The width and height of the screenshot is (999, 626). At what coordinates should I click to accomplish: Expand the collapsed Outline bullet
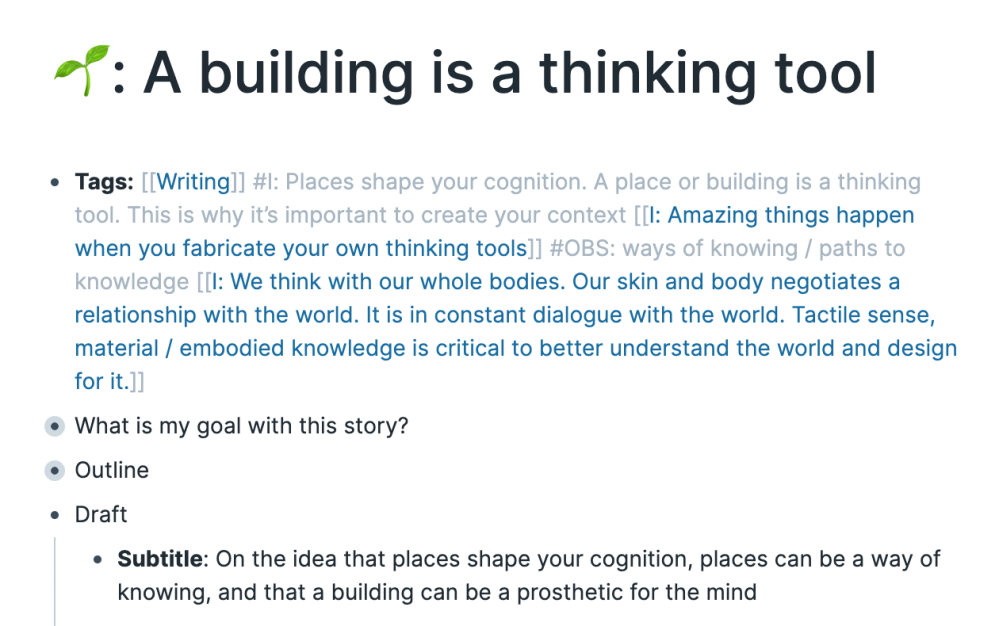click(x=55, y=471)
